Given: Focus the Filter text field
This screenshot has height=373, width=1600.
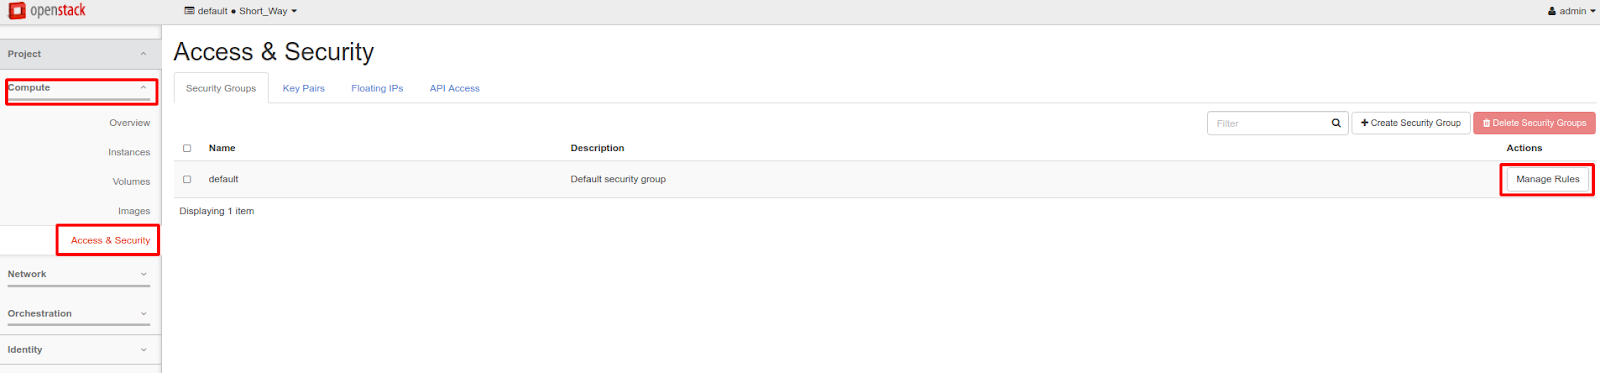Looking at the screenshot, I should [1267, 123].
